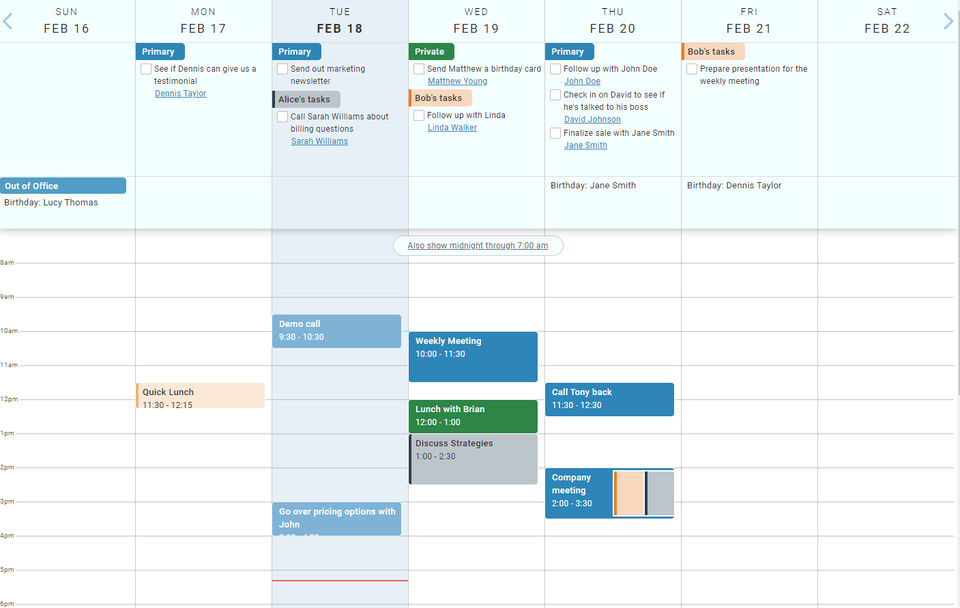The height and width of the screenshot is (608, 960).
Task: Click the orange overlapping event block on Thursday
Action: [629, 493]
